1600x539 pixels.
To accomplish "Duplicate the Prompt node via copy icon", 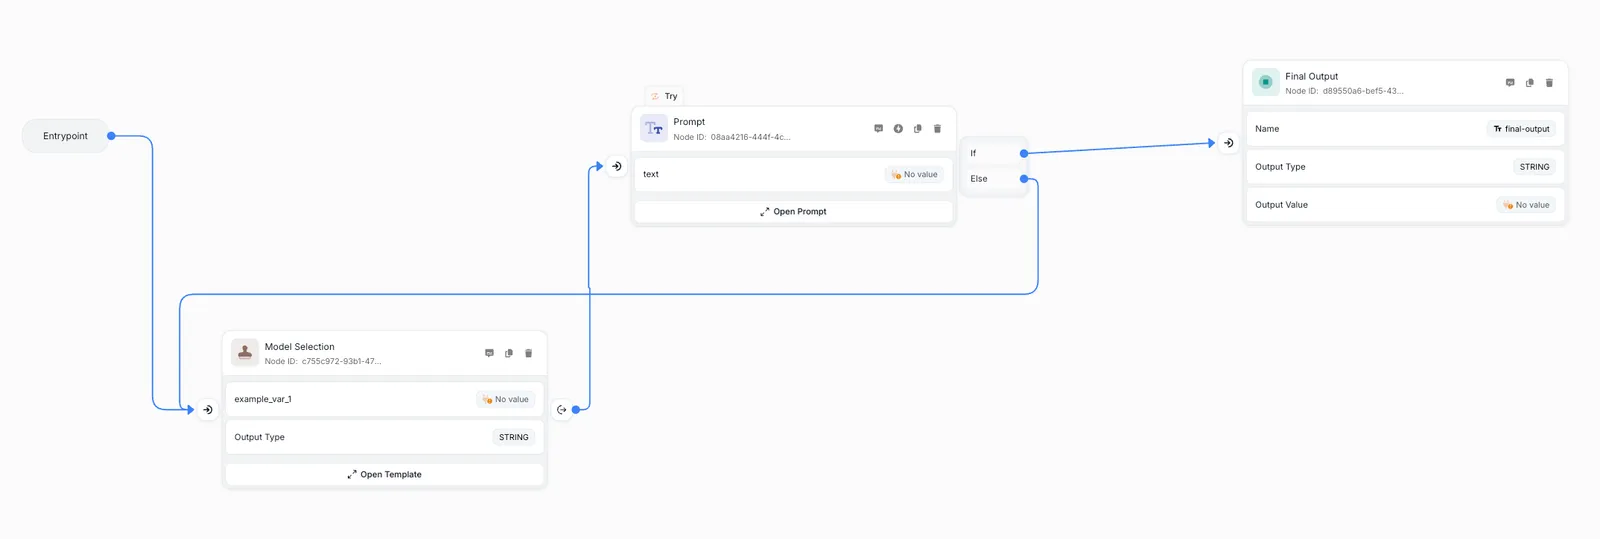I will 918,128.
